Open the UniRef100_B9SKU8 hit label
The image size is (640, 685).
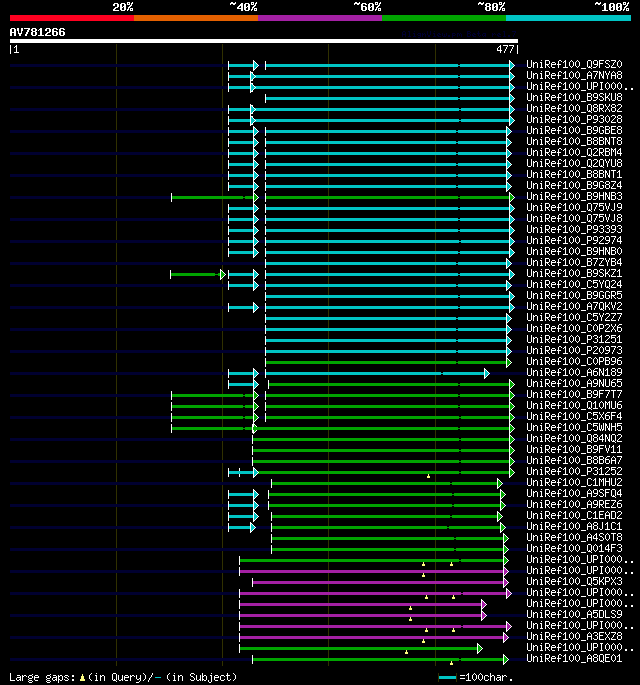tap(574, 97)
